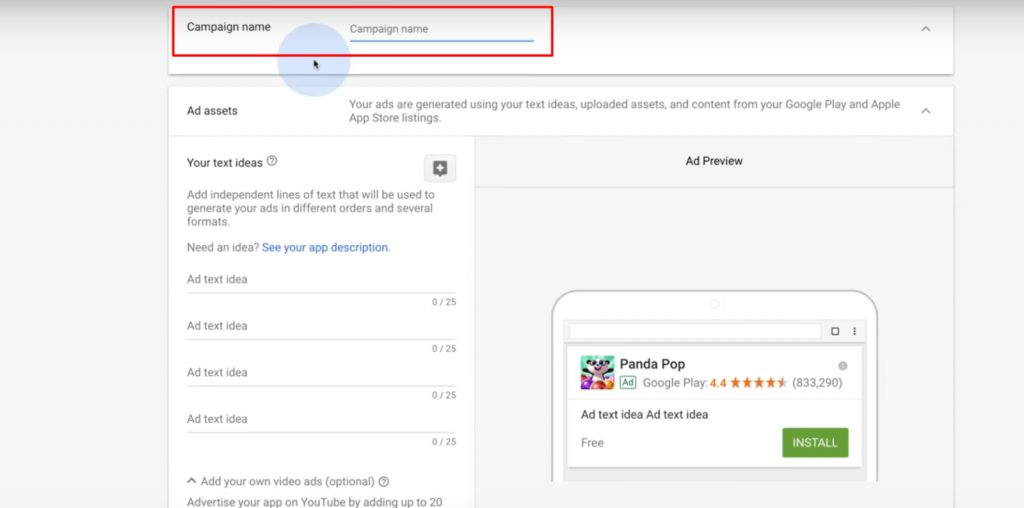Click the three-dot menu in phone preview

[x=854, y=331]
